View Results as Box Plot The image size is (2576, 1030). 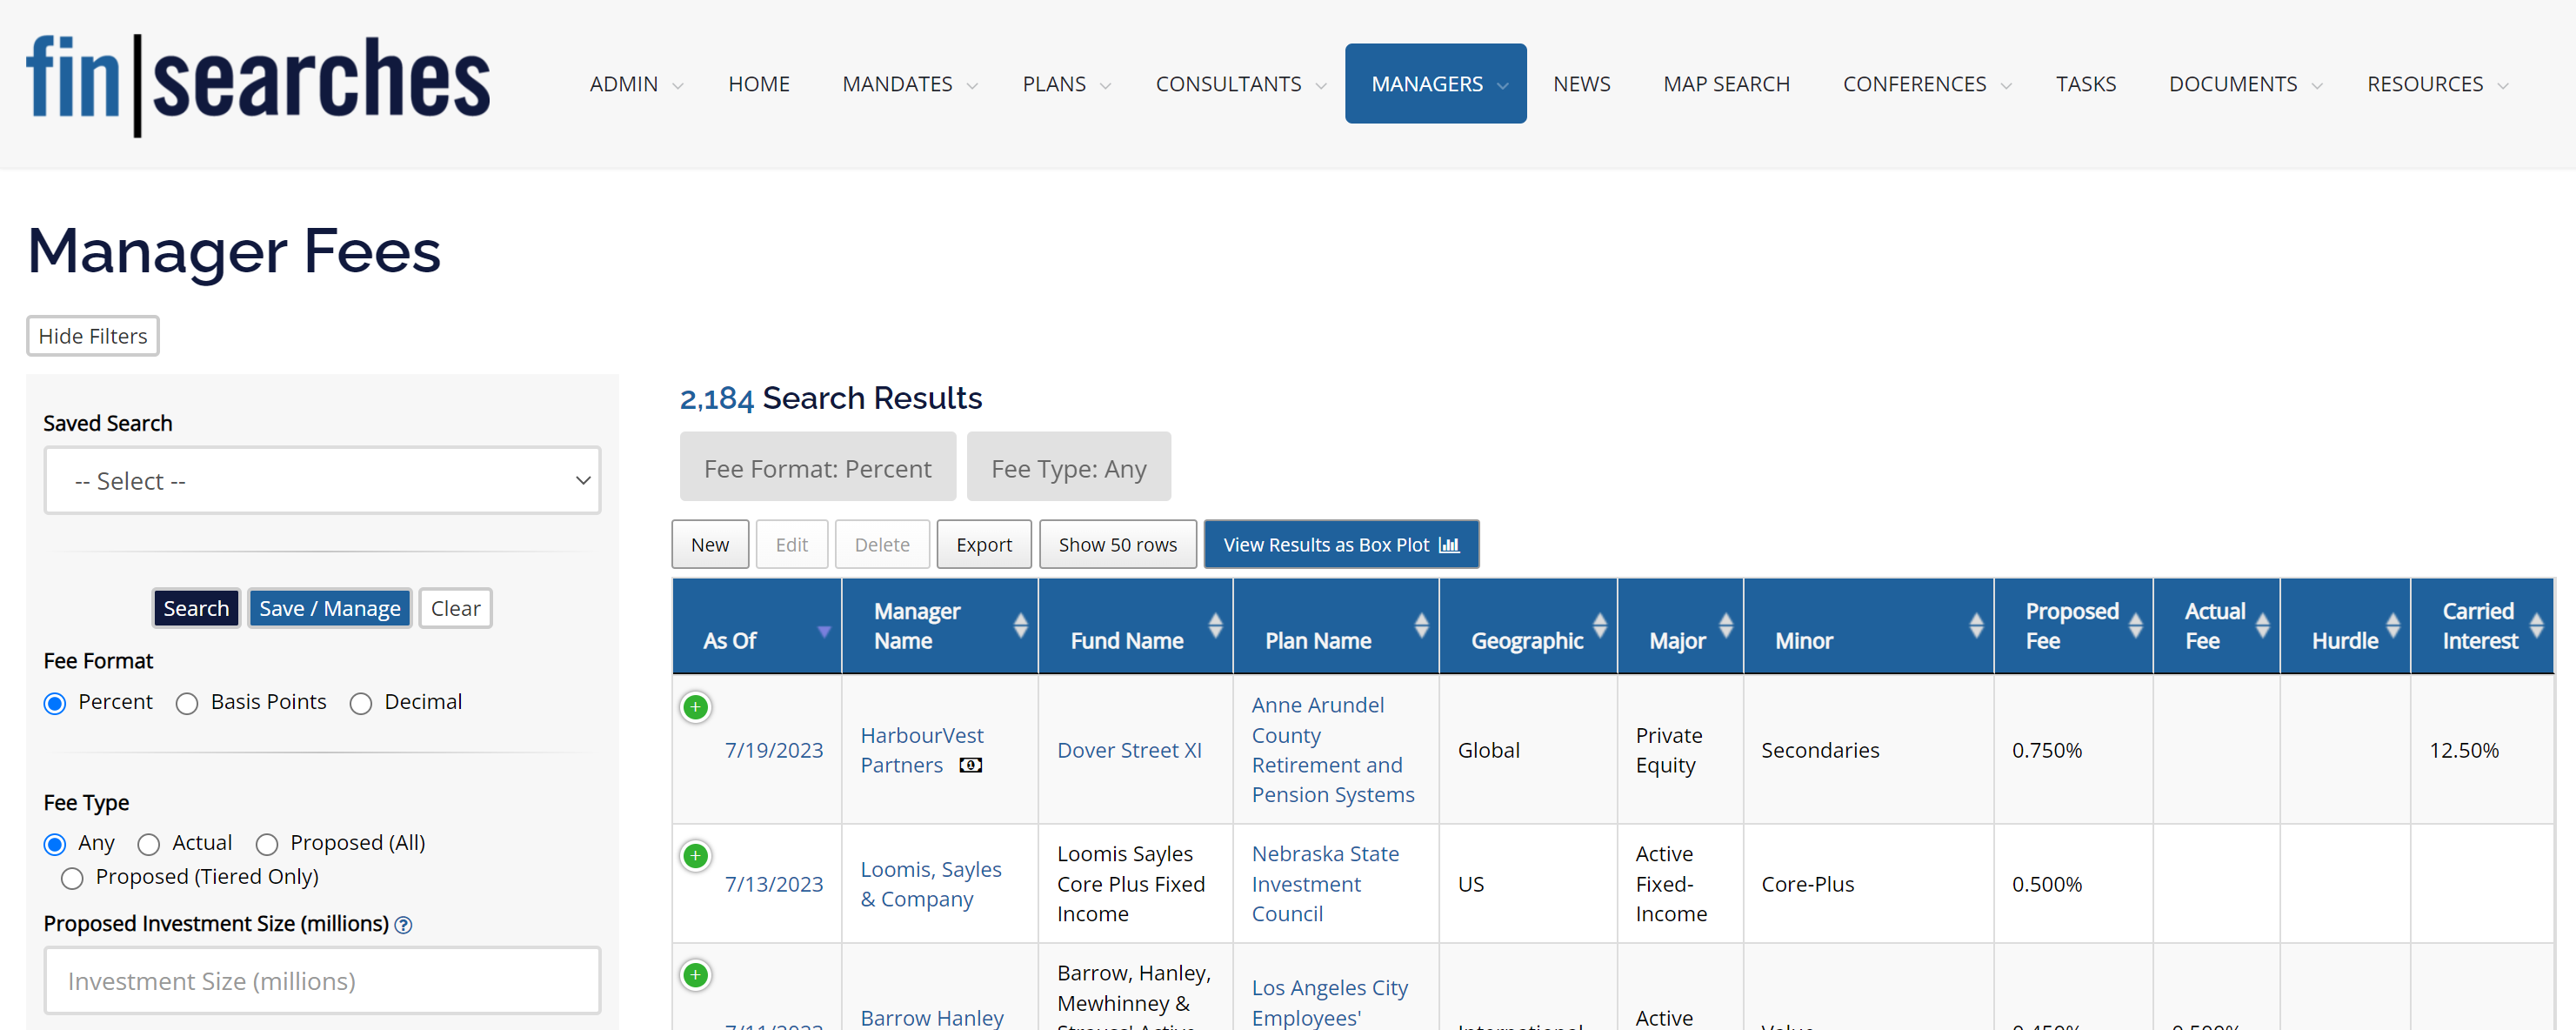1341,545
